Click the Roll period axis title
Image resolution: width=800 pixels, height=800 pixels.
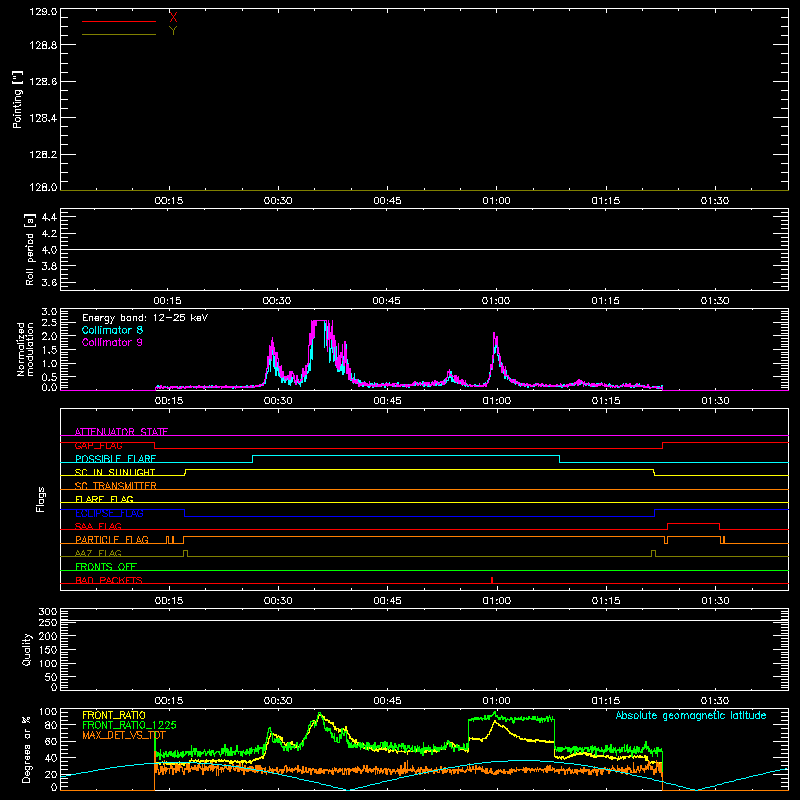(30, 249)
